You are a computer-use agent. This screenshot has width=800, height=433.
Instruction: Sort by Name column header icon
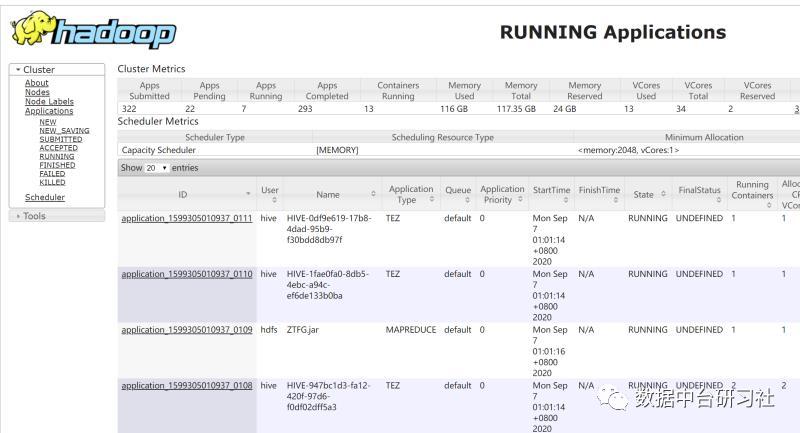(x=373, y=194)
